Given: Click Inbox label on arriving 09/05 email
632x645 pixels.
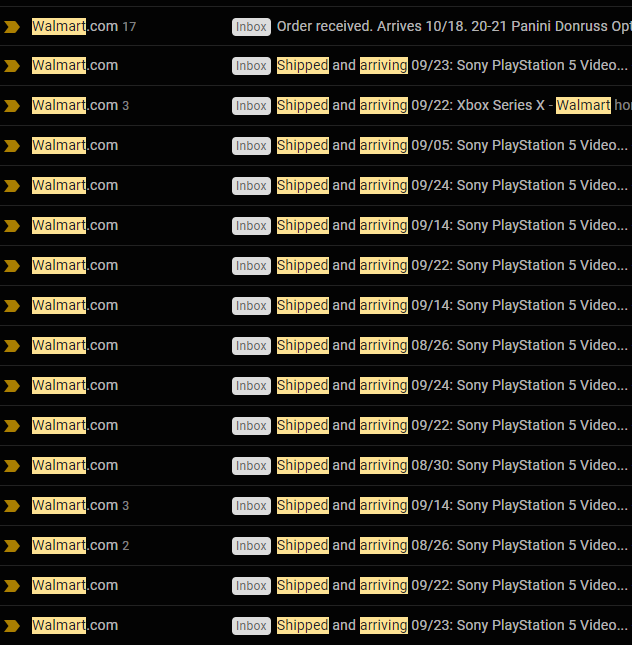Looking at the screenshot, I should 251,146.
